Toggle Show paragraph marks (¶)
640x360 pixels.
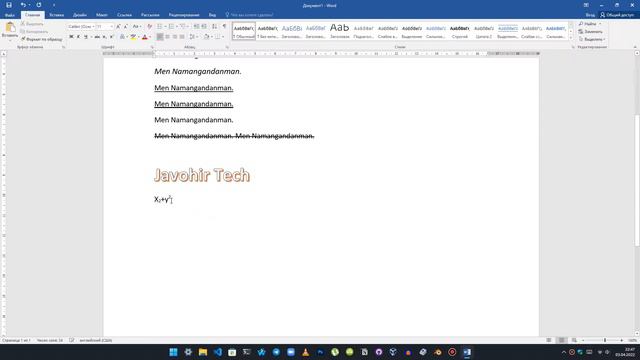[224, 27]
